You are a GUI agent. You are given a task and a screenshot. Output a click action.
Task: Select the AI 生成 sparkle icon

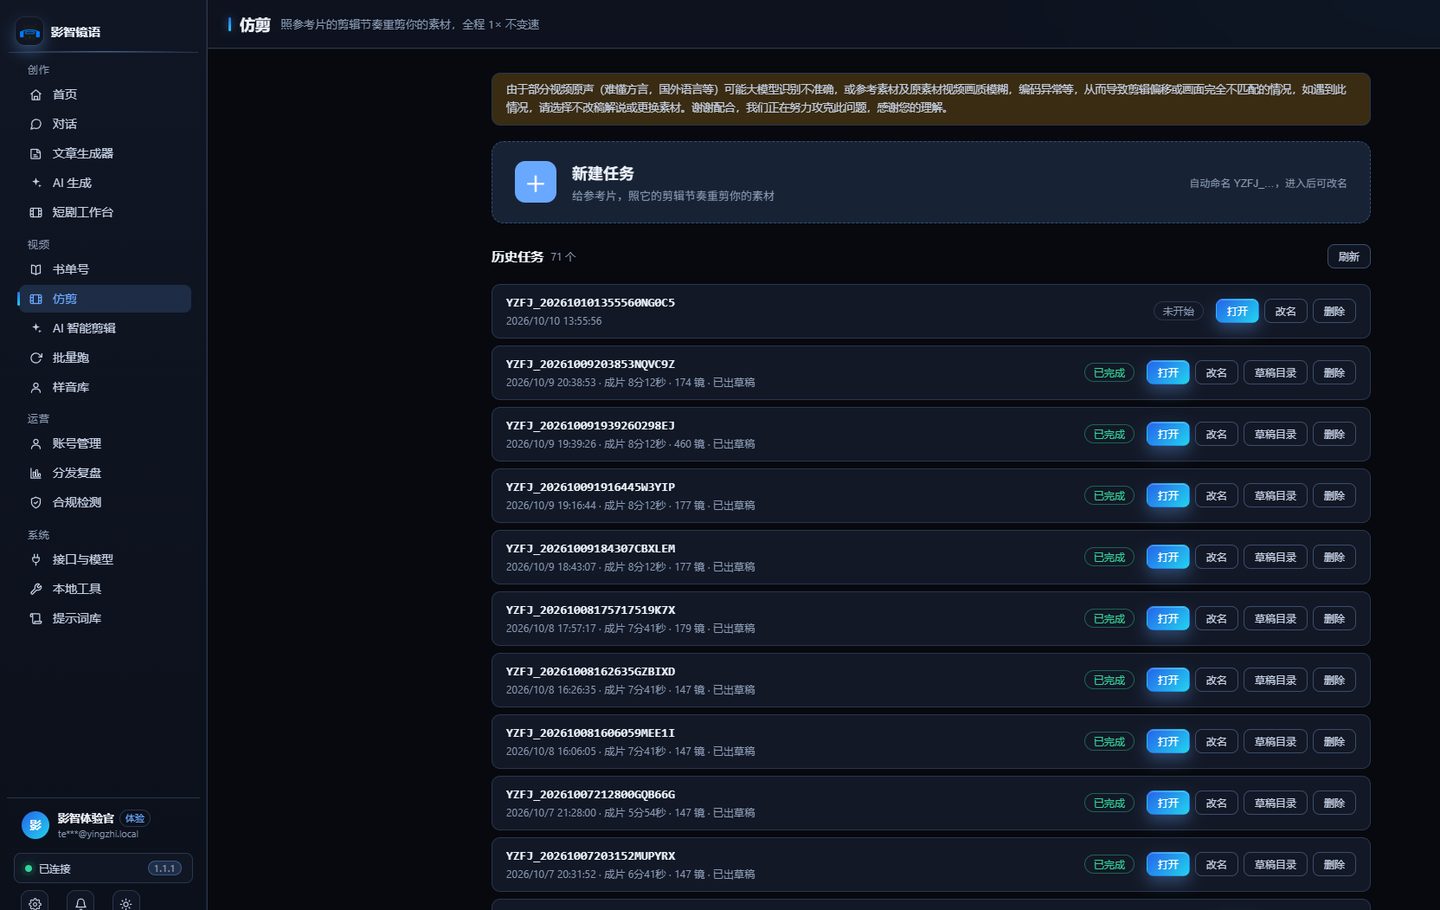tap(36, 183)
